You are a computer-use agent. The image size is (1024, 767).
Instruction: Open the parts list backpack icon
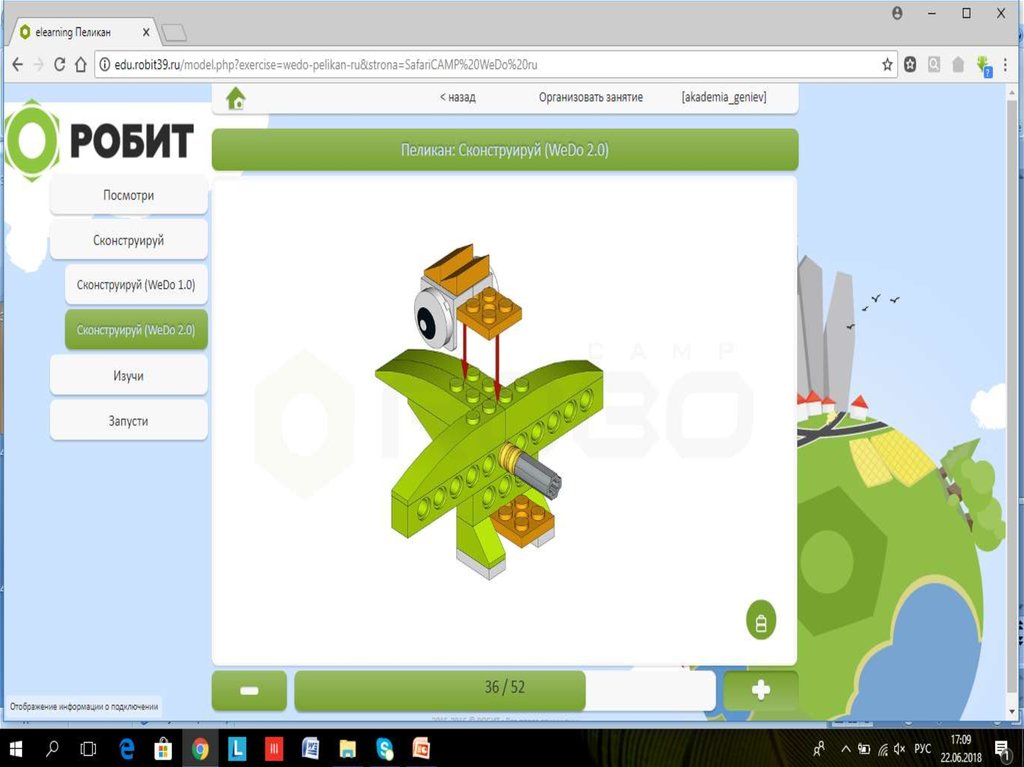(761, 620)
